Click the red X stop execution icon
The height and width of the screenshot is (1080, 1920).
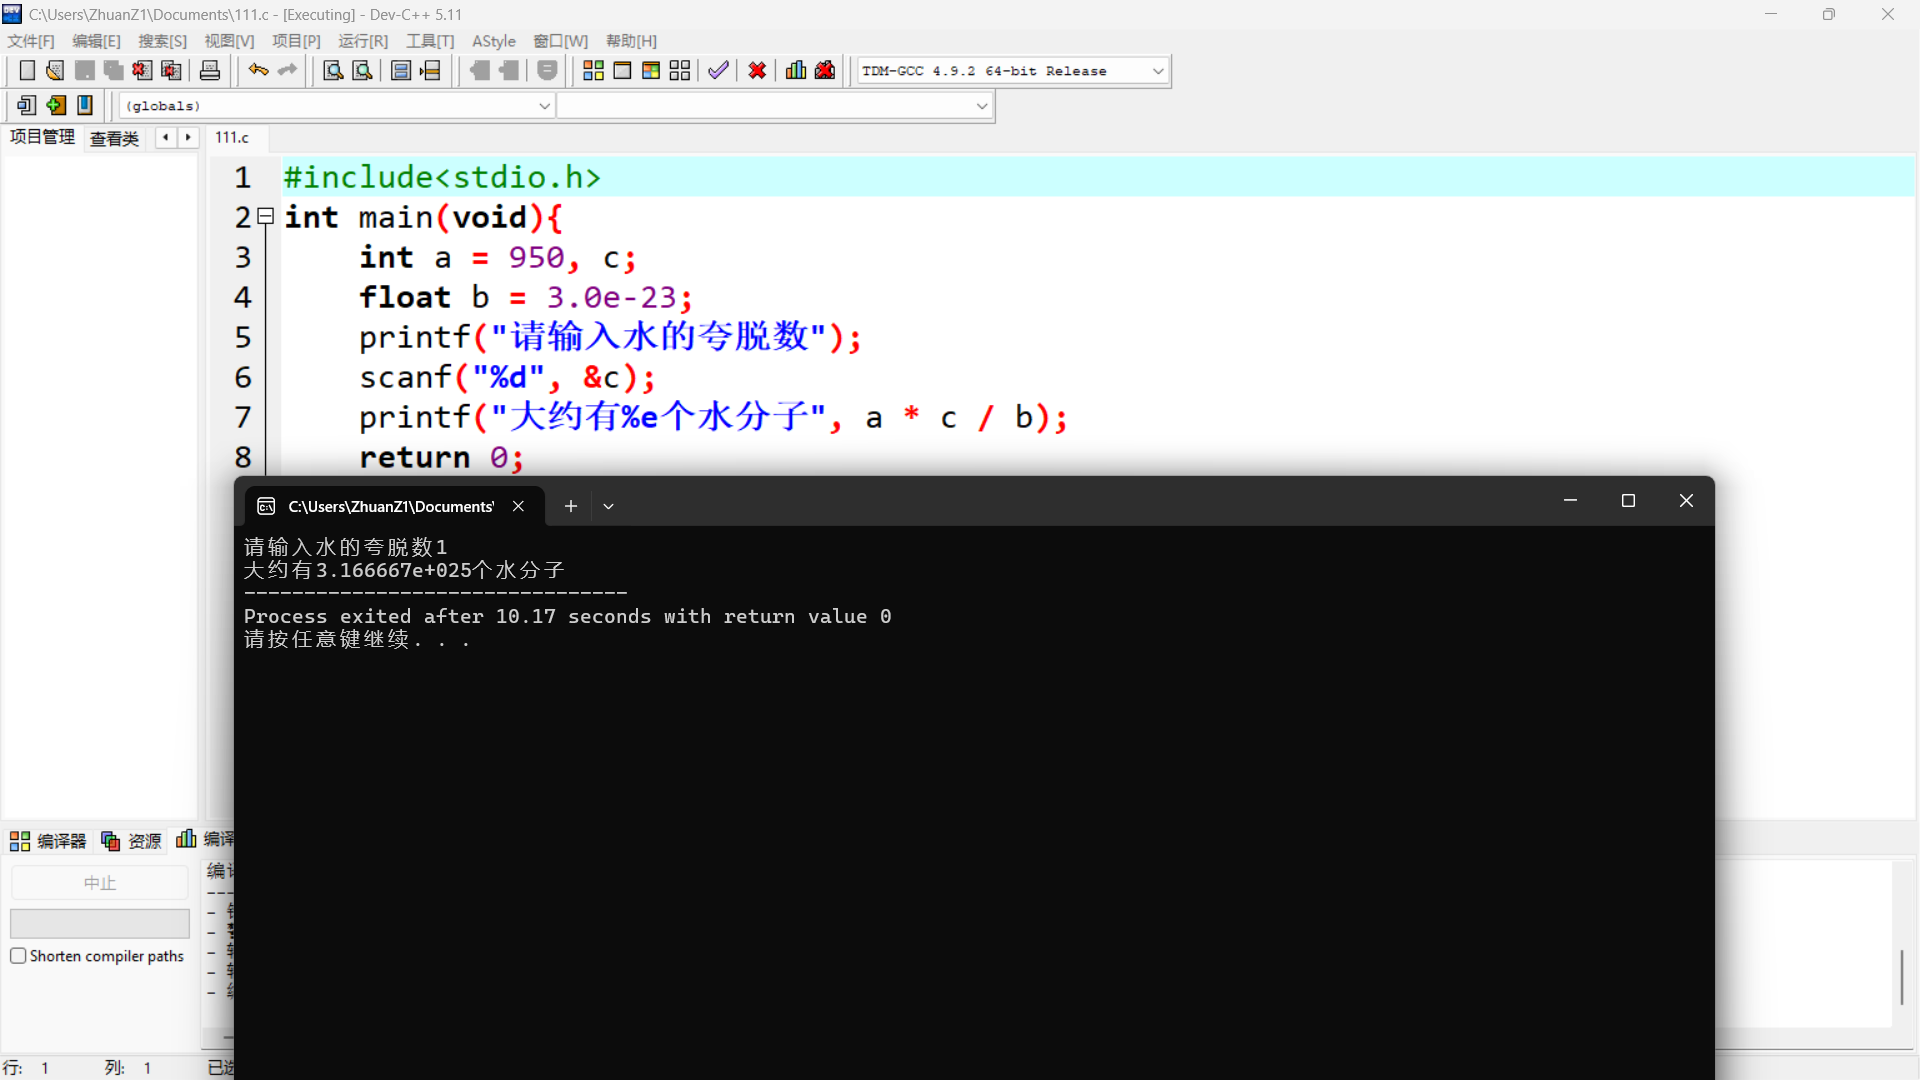[x=757, y=70]
